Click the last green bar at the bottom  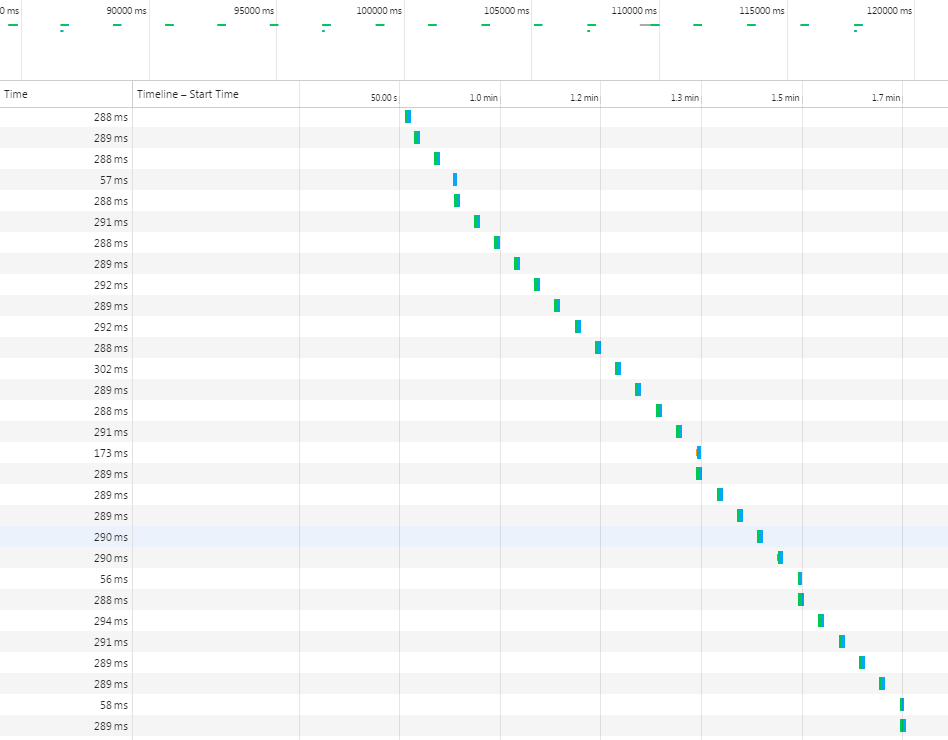coord(903,726)
